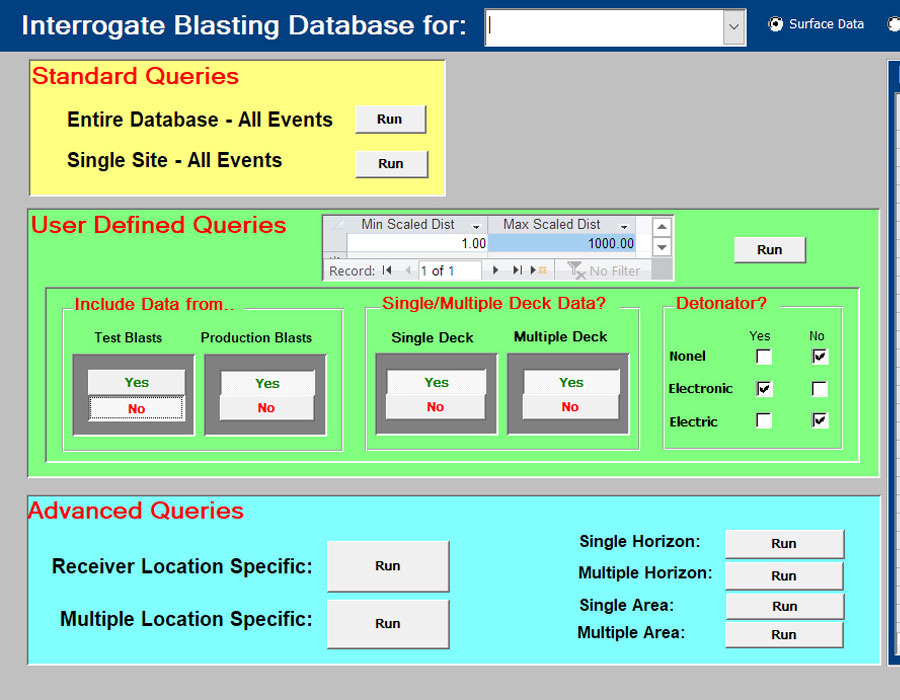Create a new record with the new record icon
Screen dimensions: 900x700
[537, 269]
